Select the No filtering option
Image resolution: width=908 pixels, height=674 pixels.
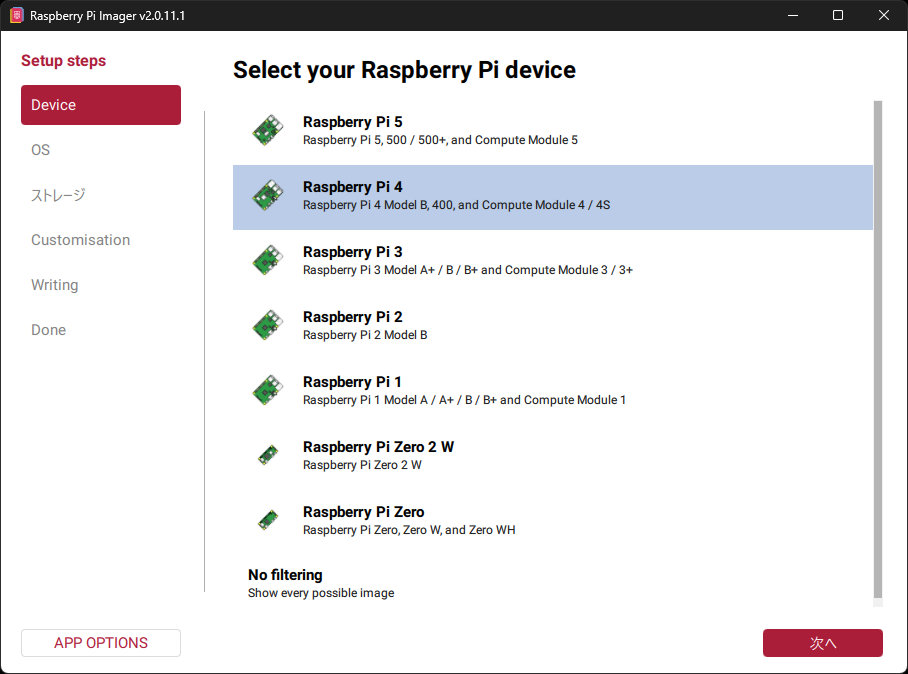553,583
